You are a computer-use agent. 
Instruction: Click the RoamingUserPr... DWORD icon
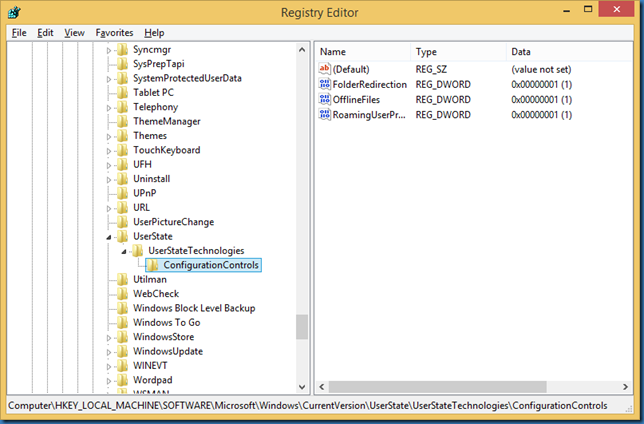point(324,115)
